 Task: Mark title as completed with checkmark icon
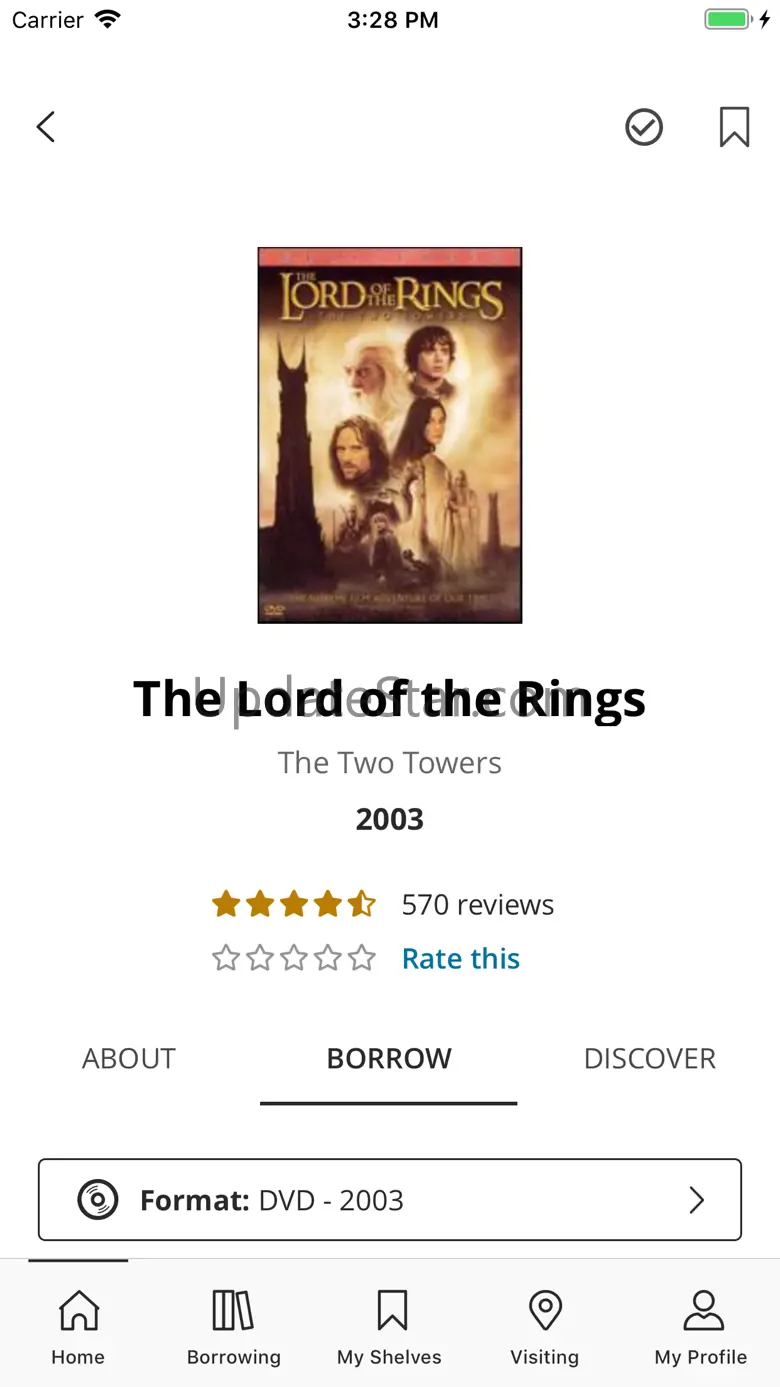click(x=644, y=127)
